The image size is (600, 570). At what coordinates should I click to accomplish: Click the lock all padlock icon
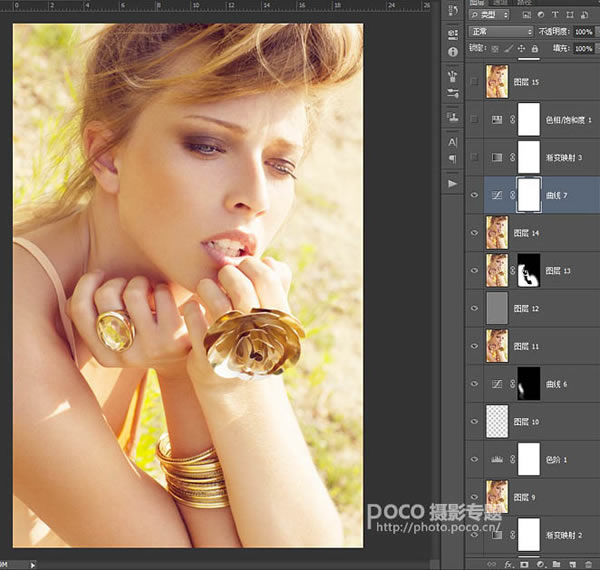pyautogui.click(x=535, y=49)
